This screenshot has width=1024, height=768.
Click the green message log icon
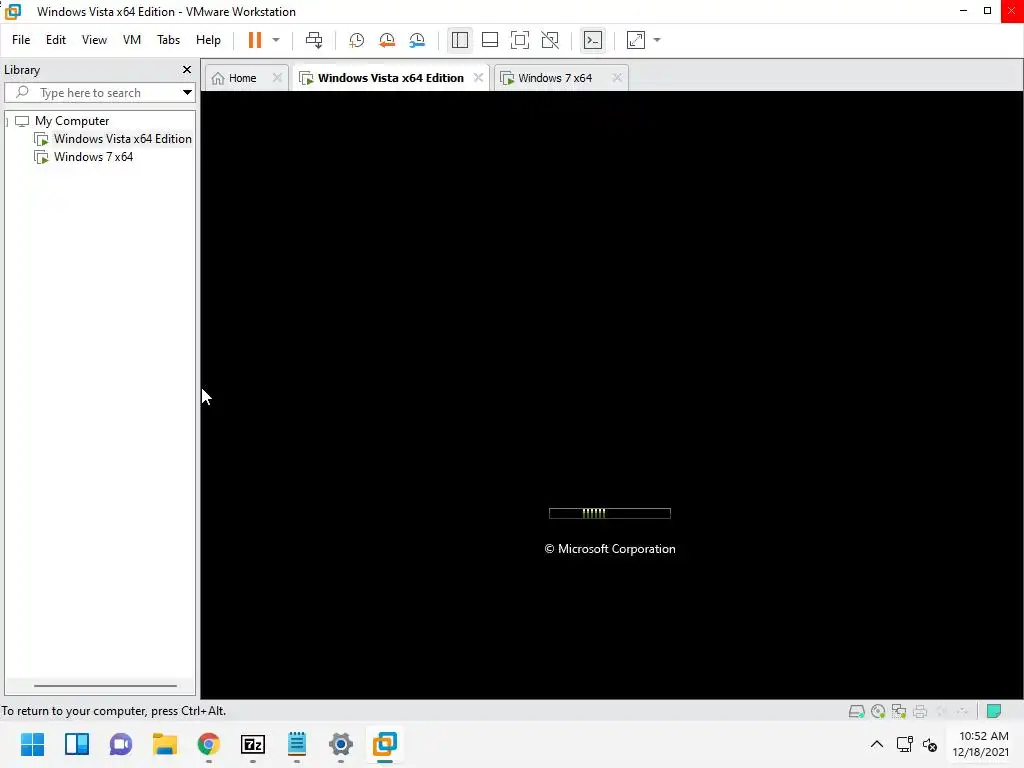[x=994, y=711]
